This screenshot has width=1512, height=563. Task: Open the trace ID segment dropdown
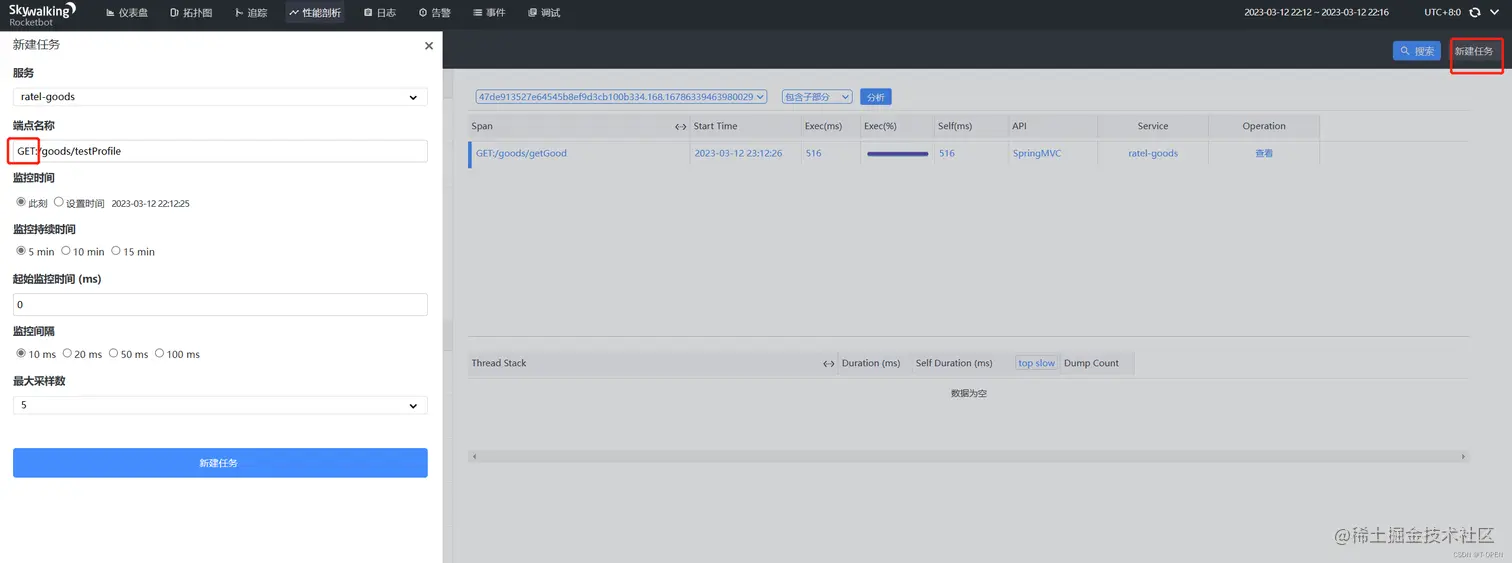(x=621, y=97)
